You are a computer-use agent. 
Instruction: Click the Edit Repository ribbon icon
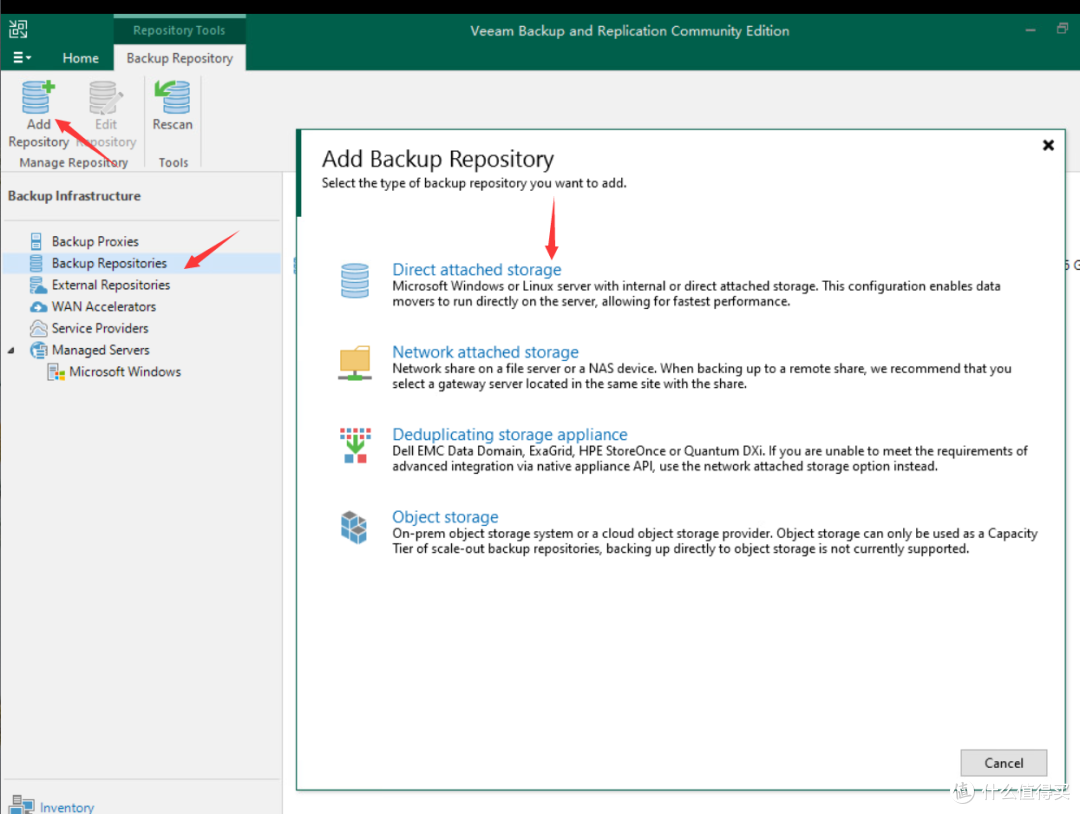(x=105, y=98)
